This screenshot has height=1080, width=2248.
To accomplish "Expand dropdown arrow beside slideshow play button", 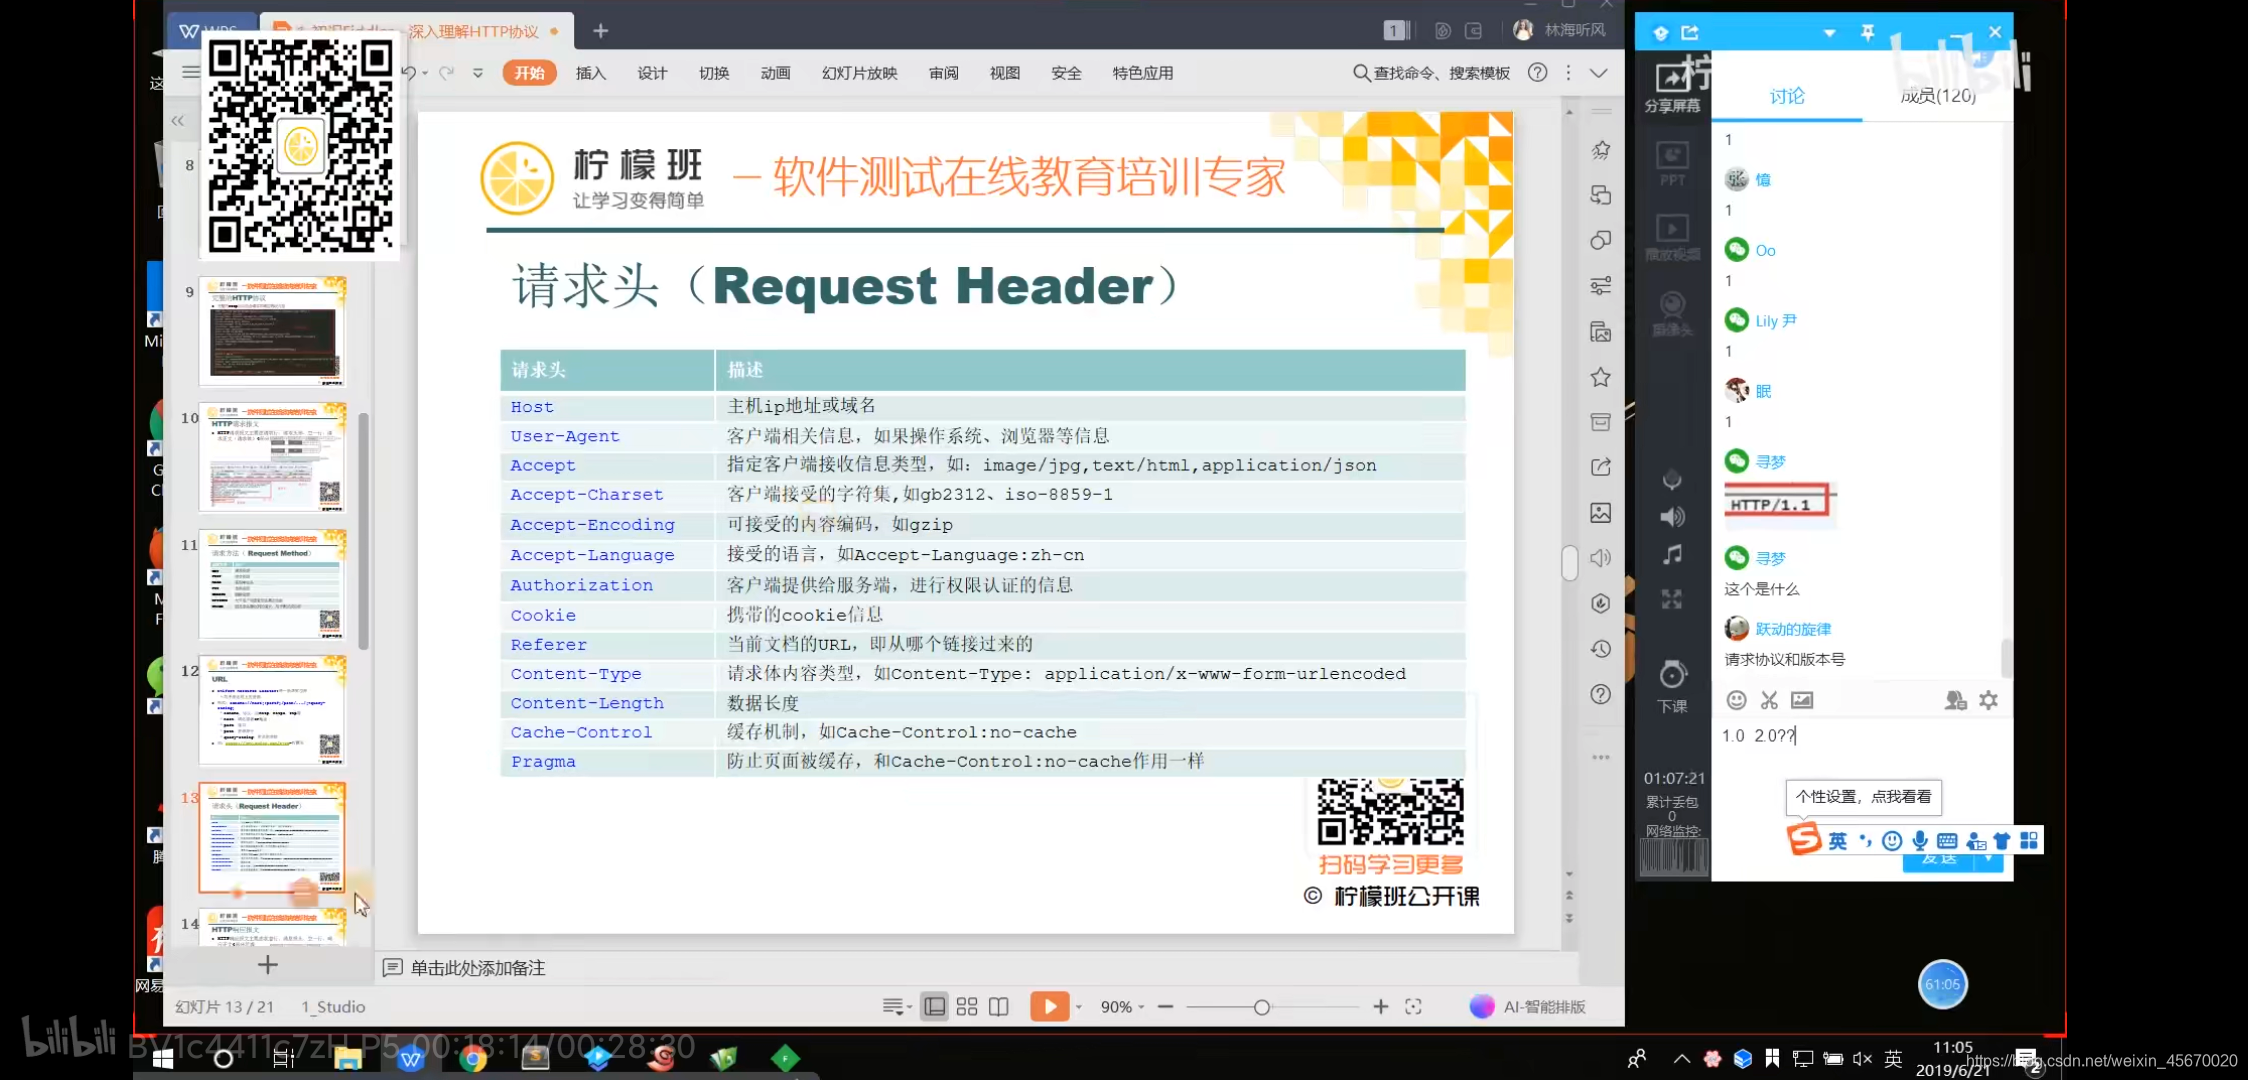I will [1079, 1007].
